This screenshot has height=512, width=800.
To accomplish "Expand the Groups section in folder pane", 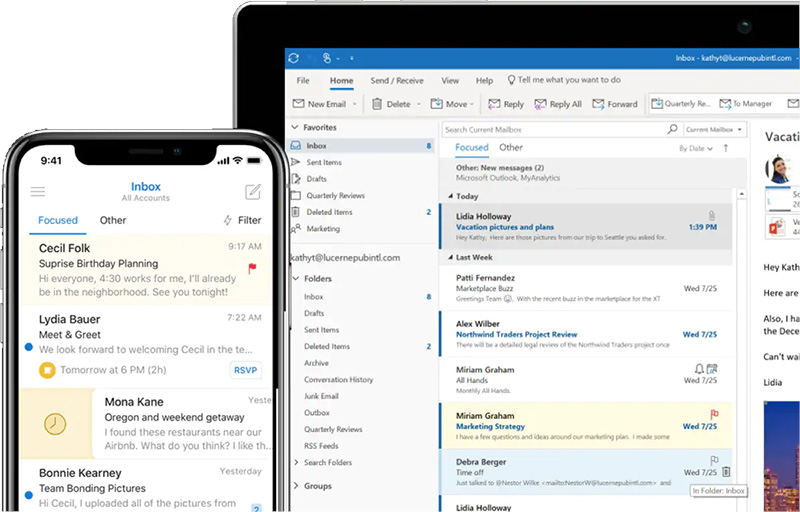I will click(294, 486).
